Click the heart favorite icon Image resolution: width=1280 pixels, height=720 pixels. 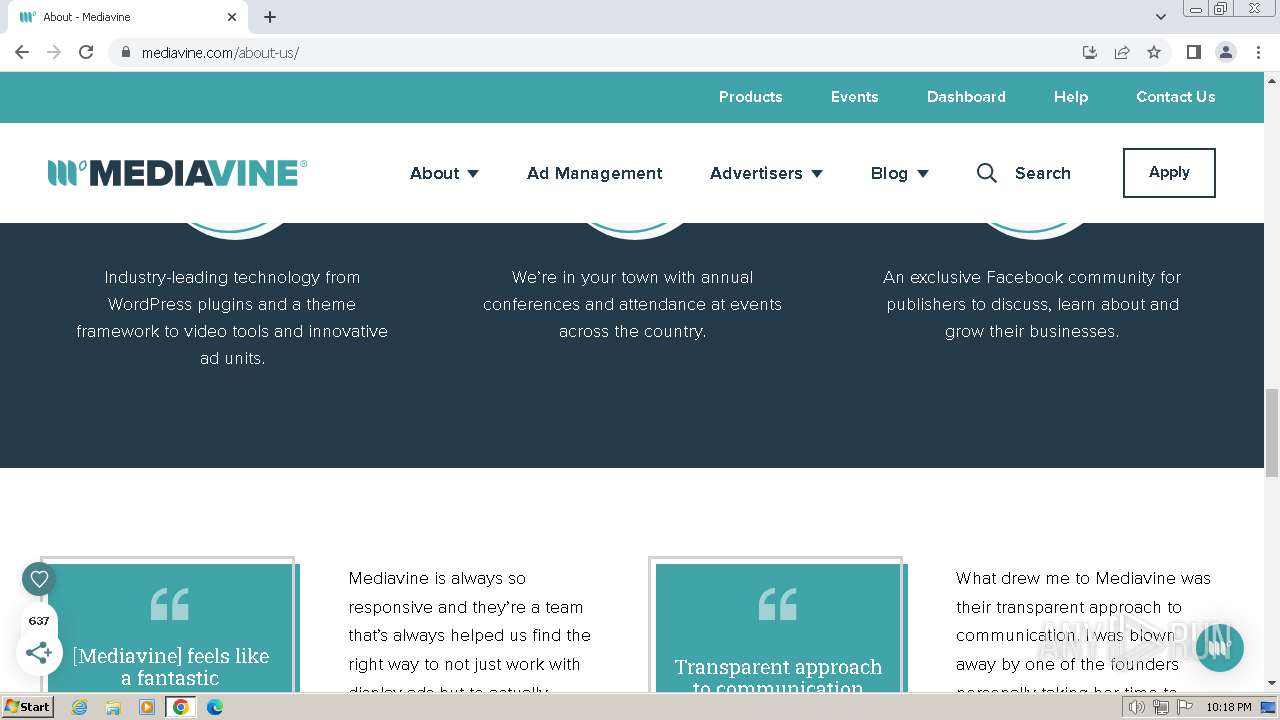(39, 579)
